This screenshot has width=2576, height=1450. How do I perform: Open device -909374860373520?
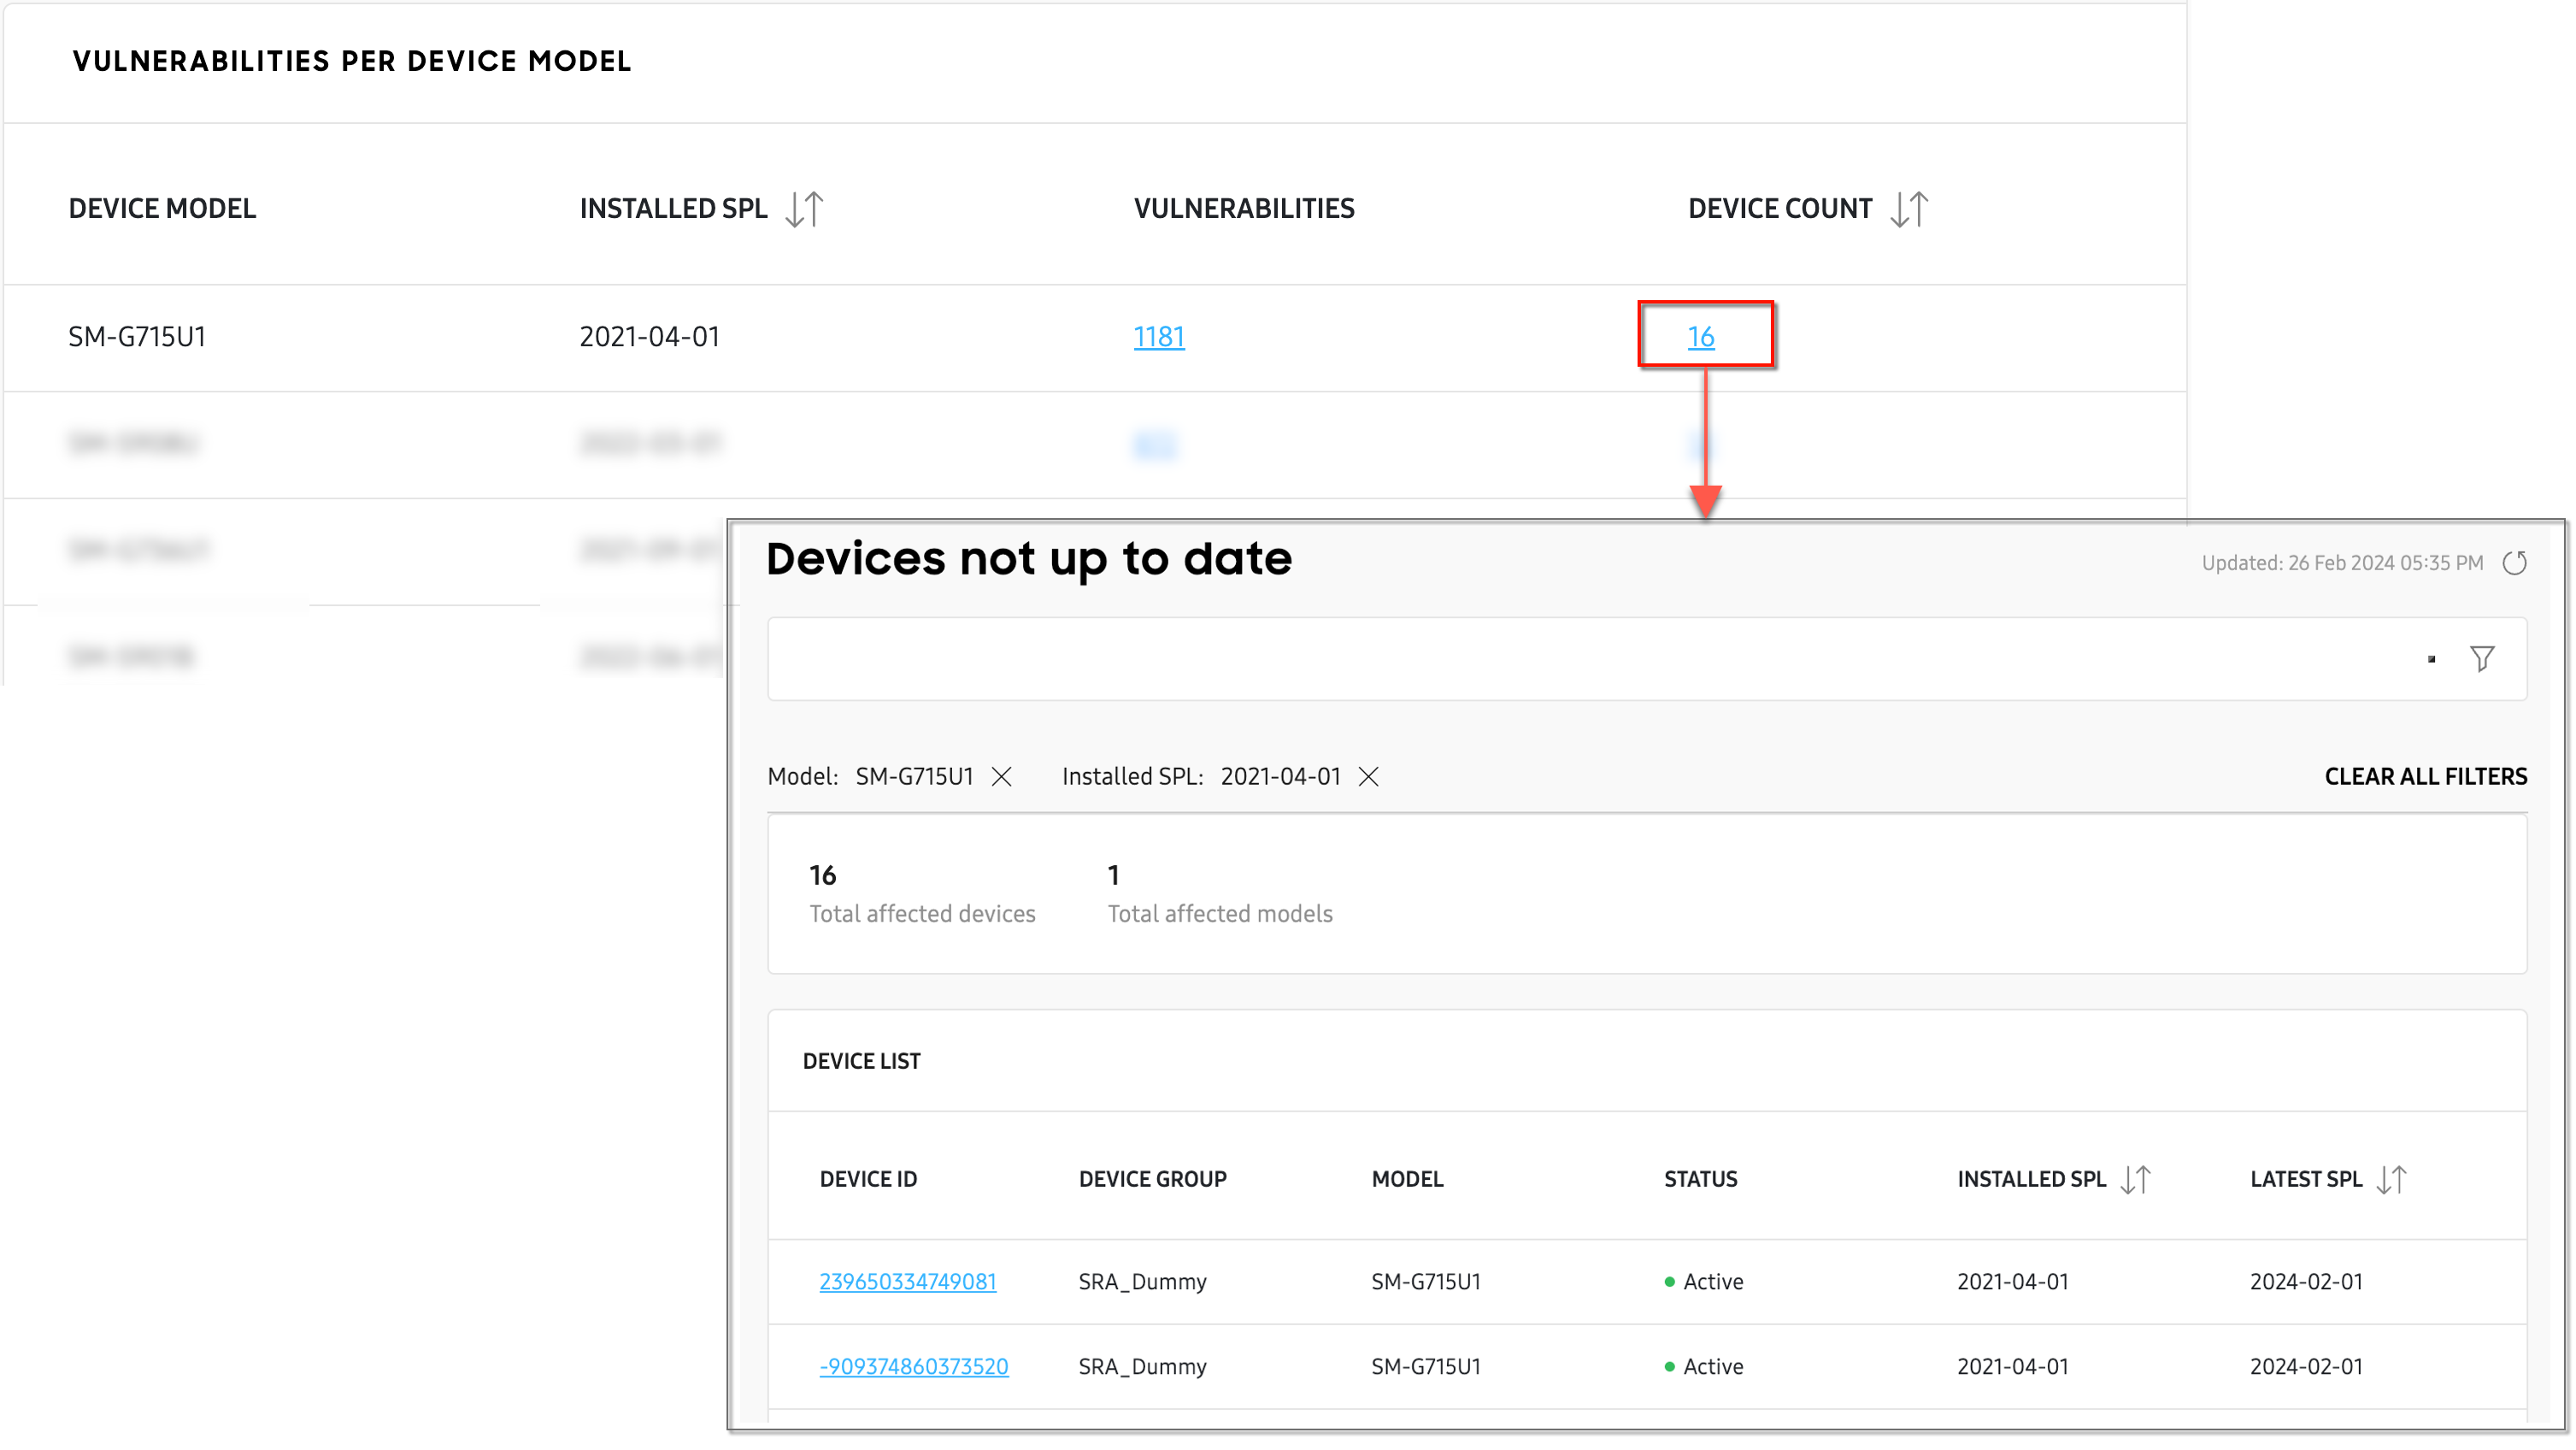click(913, 1367)
